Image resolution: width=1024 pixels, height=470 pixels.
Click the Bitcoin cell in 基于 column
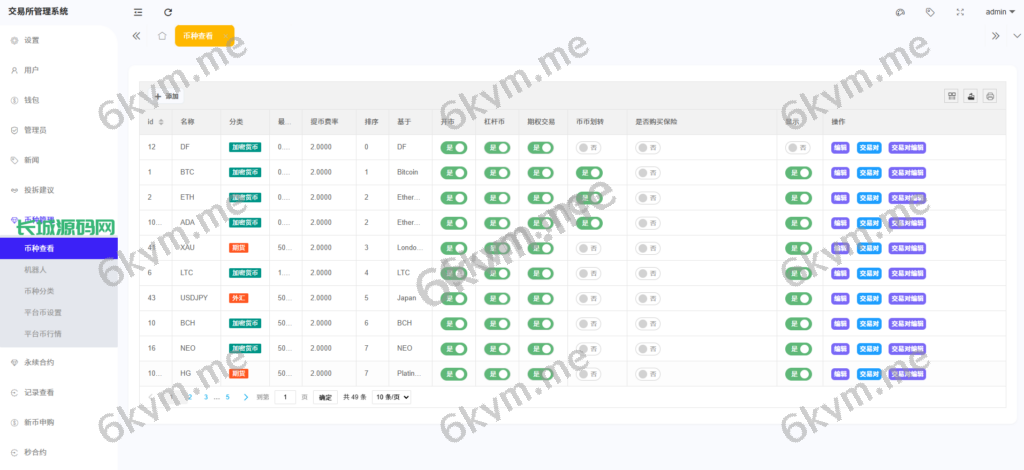[x=408, y=172]
